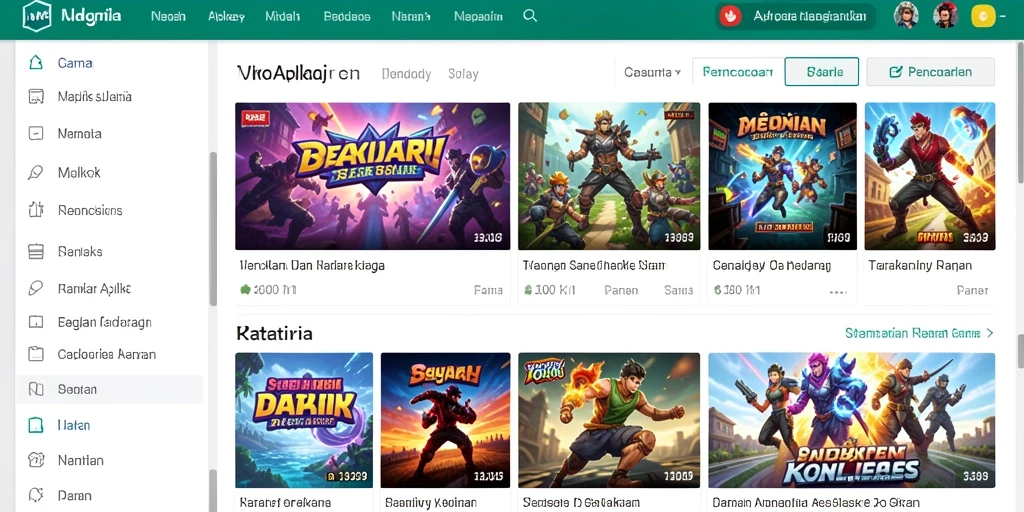Click the icon beside Nemata
The image size is (1024, 512).
click(x=36, y=133)
